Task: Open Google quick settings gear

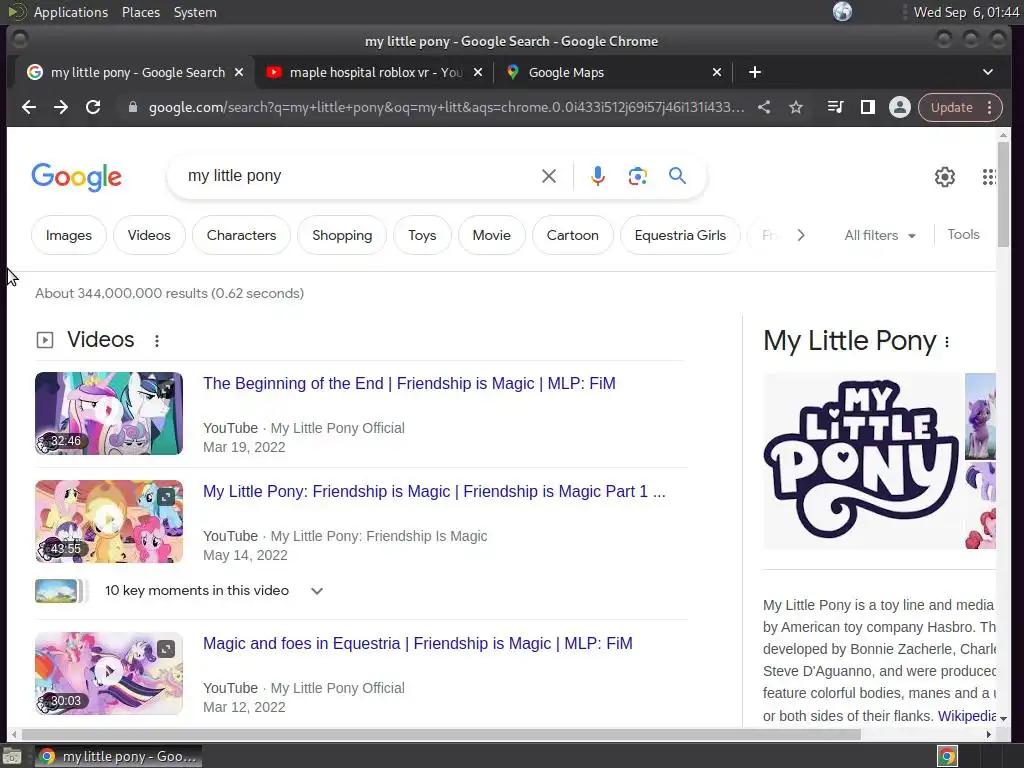Action: click(944, 176)
